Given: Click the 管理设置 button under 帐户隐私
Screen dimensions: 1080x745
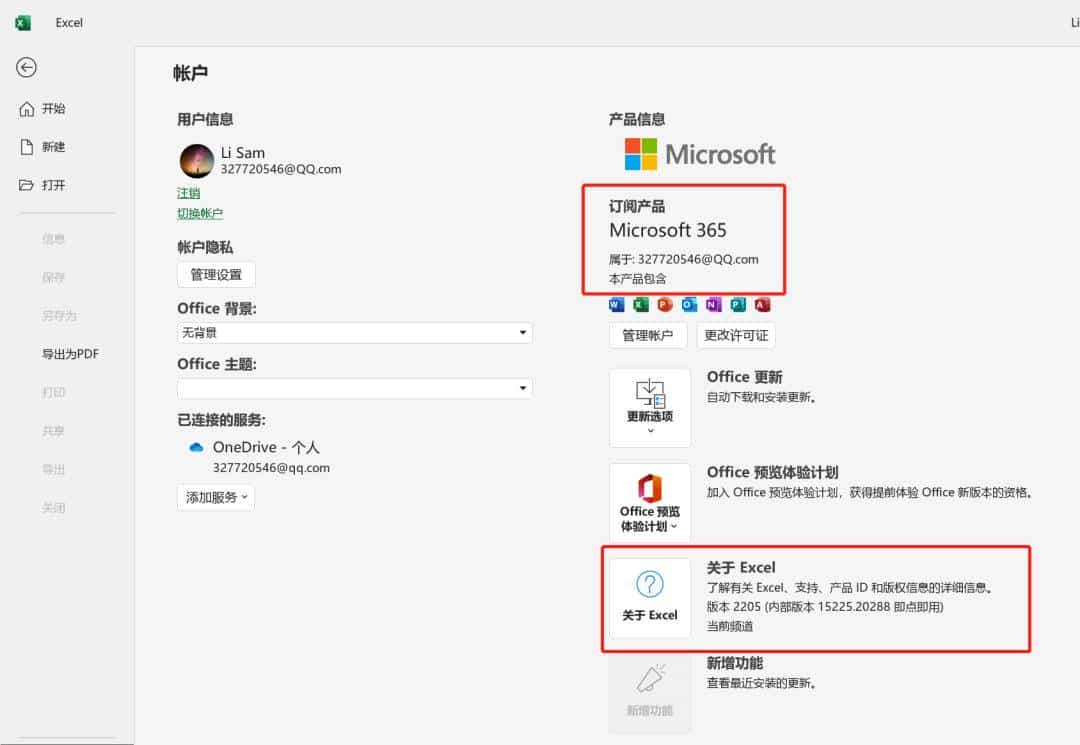Looking at the screenshot, I should 216,274.
